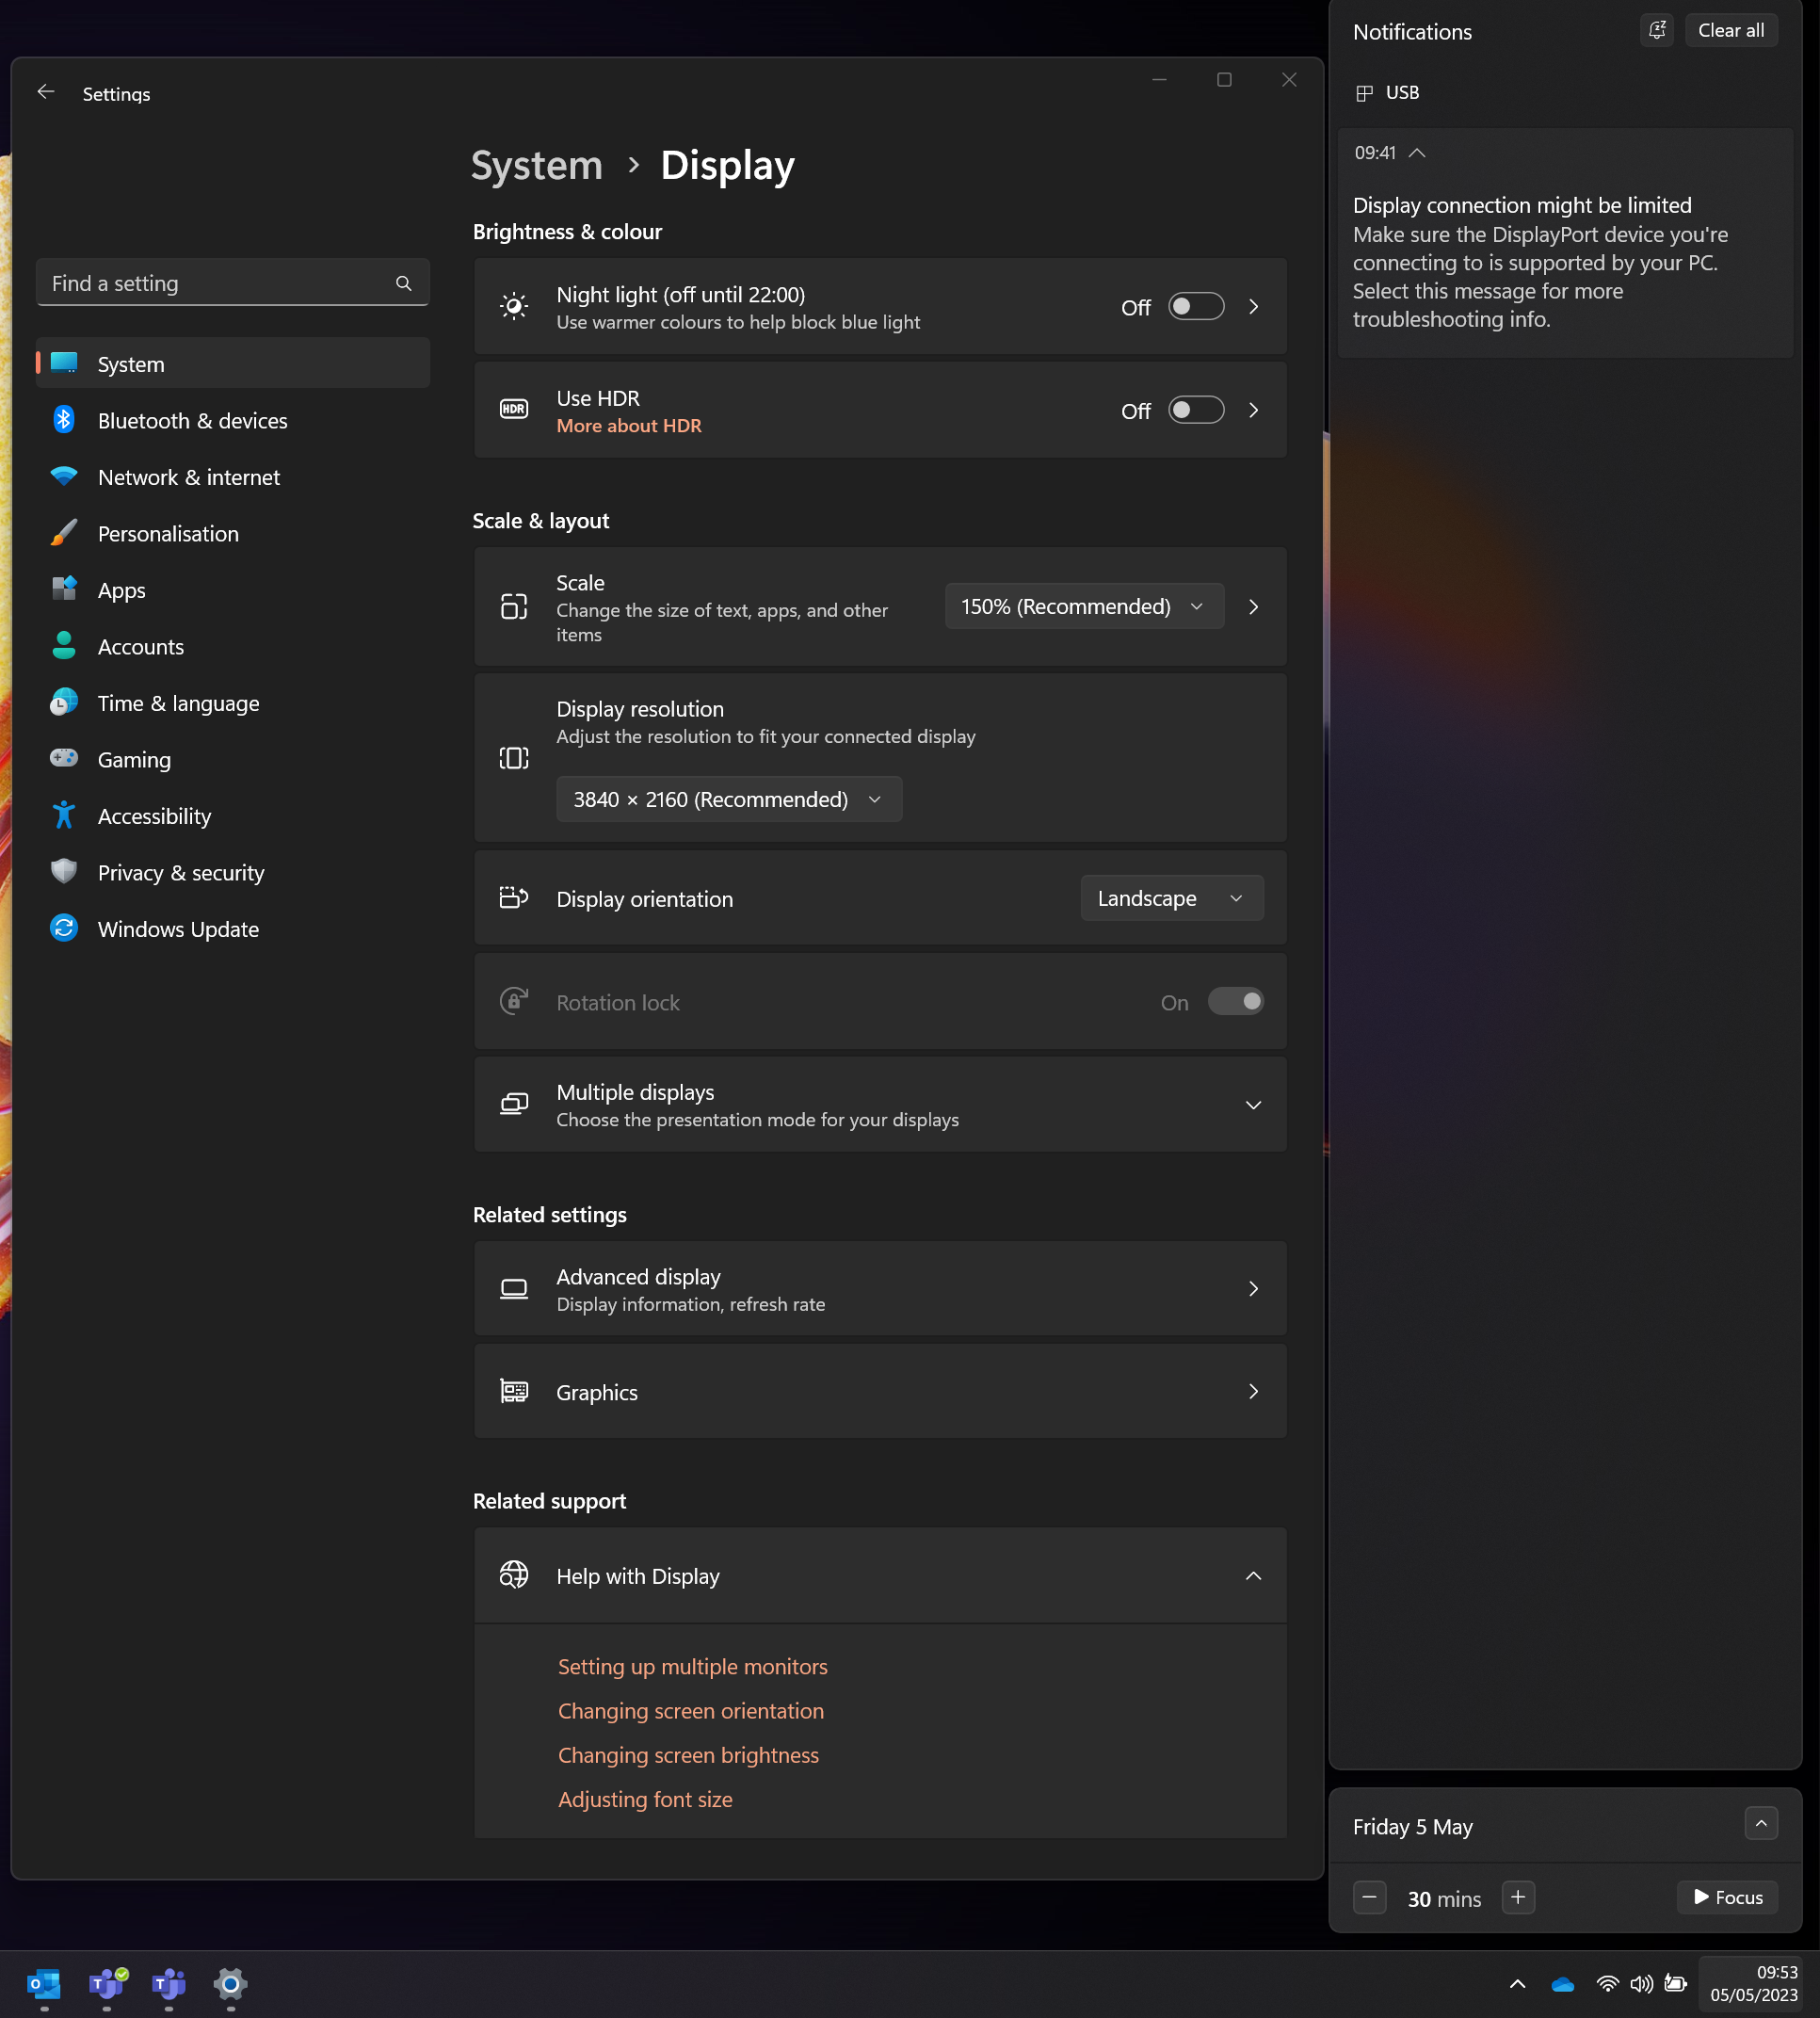Turn on the Night light toggle

[x=1196, y=307]
